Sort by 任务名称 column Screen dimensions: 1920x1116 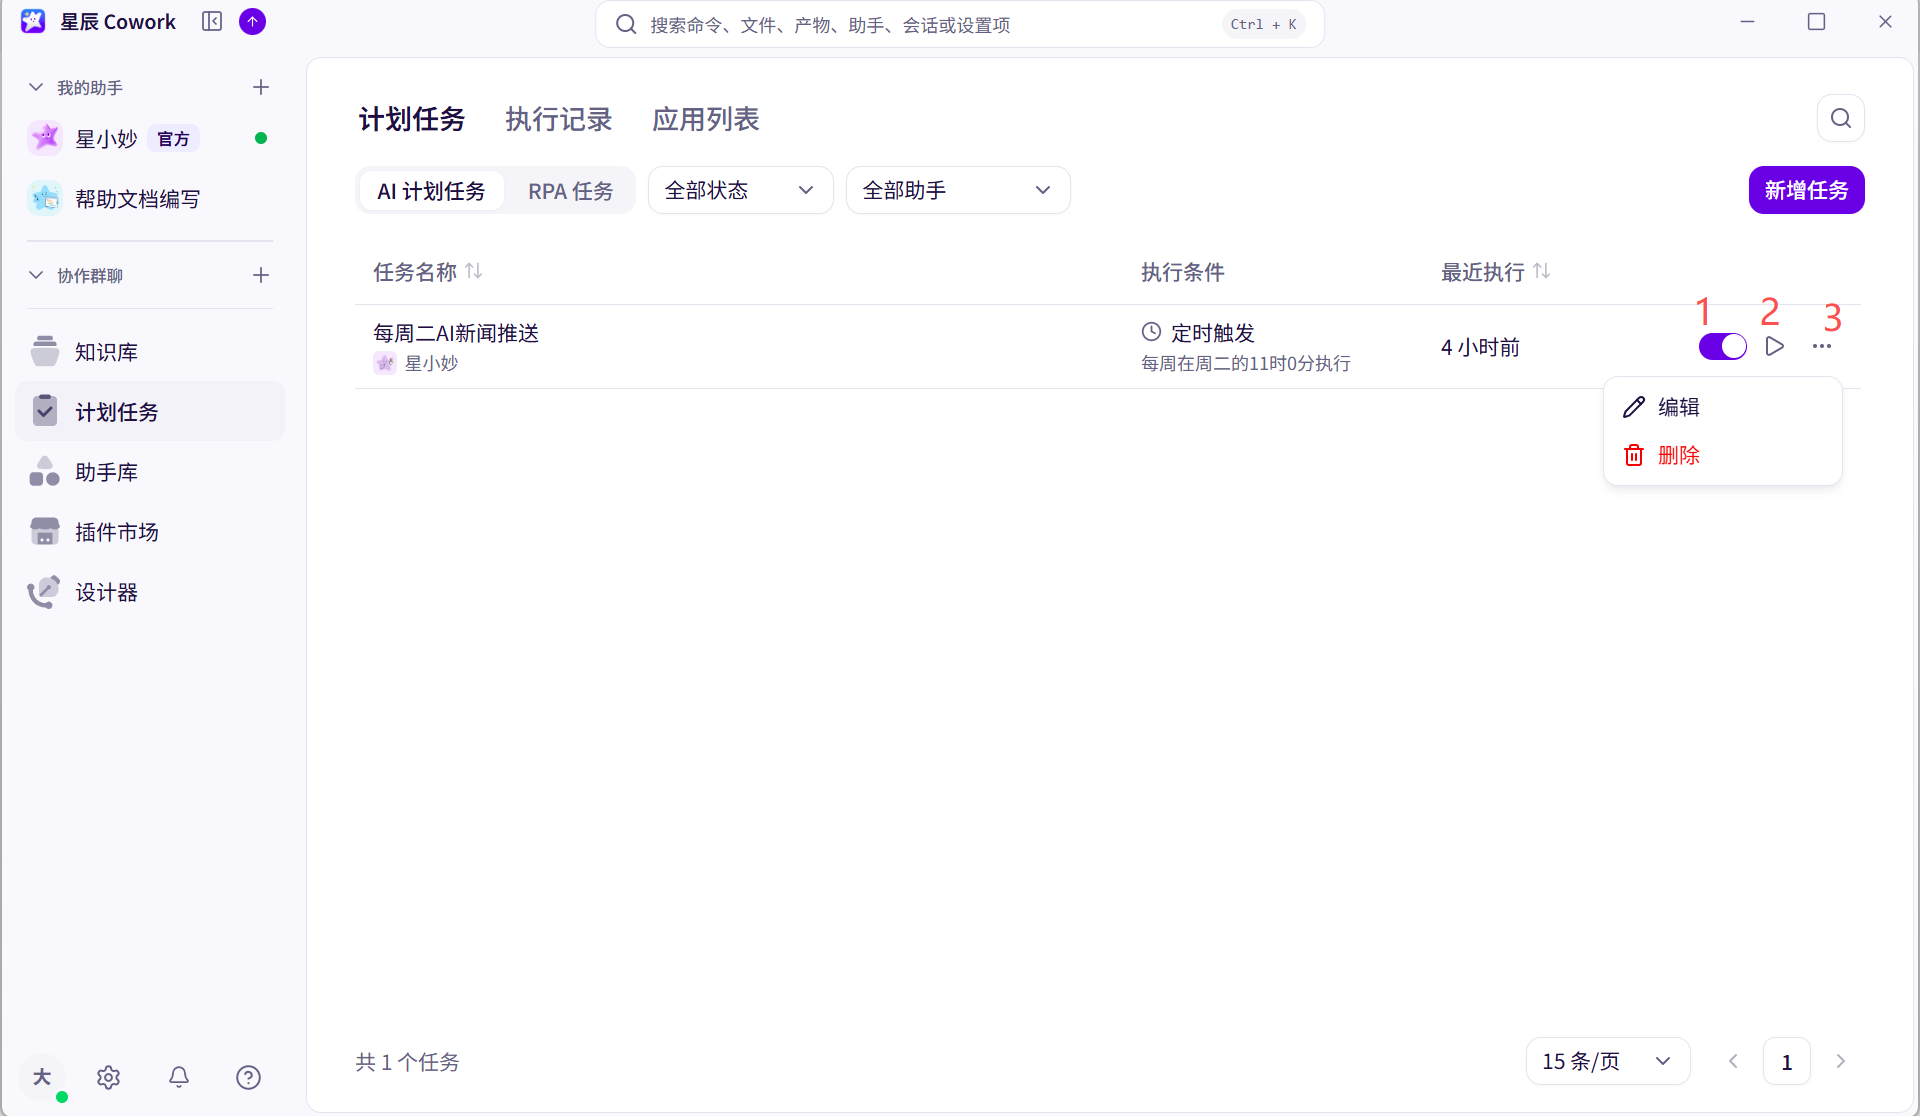pos(474,272)
